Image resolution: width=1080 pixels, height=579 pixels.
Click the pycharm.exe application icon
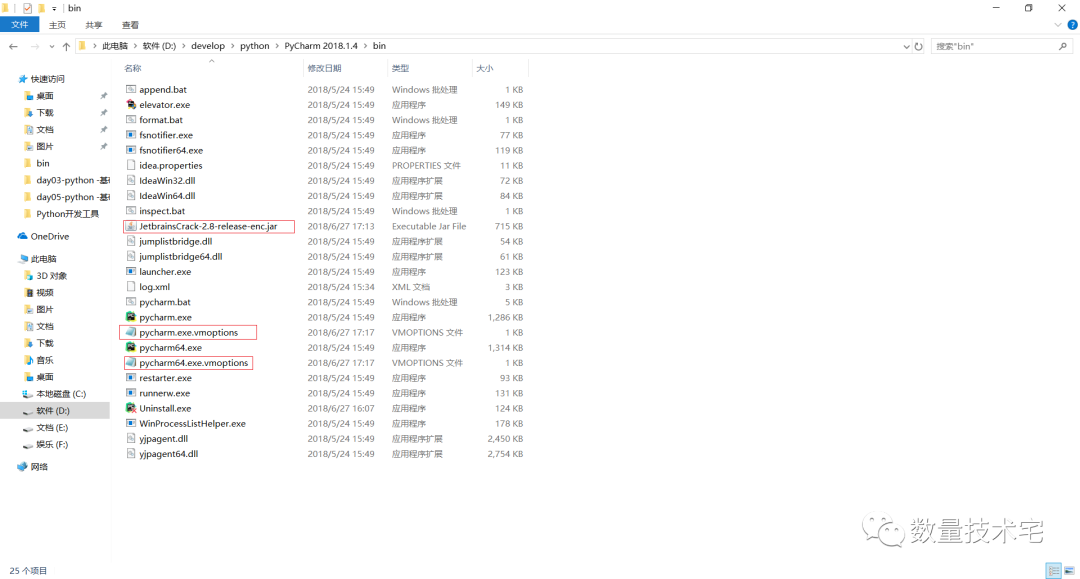131,317
